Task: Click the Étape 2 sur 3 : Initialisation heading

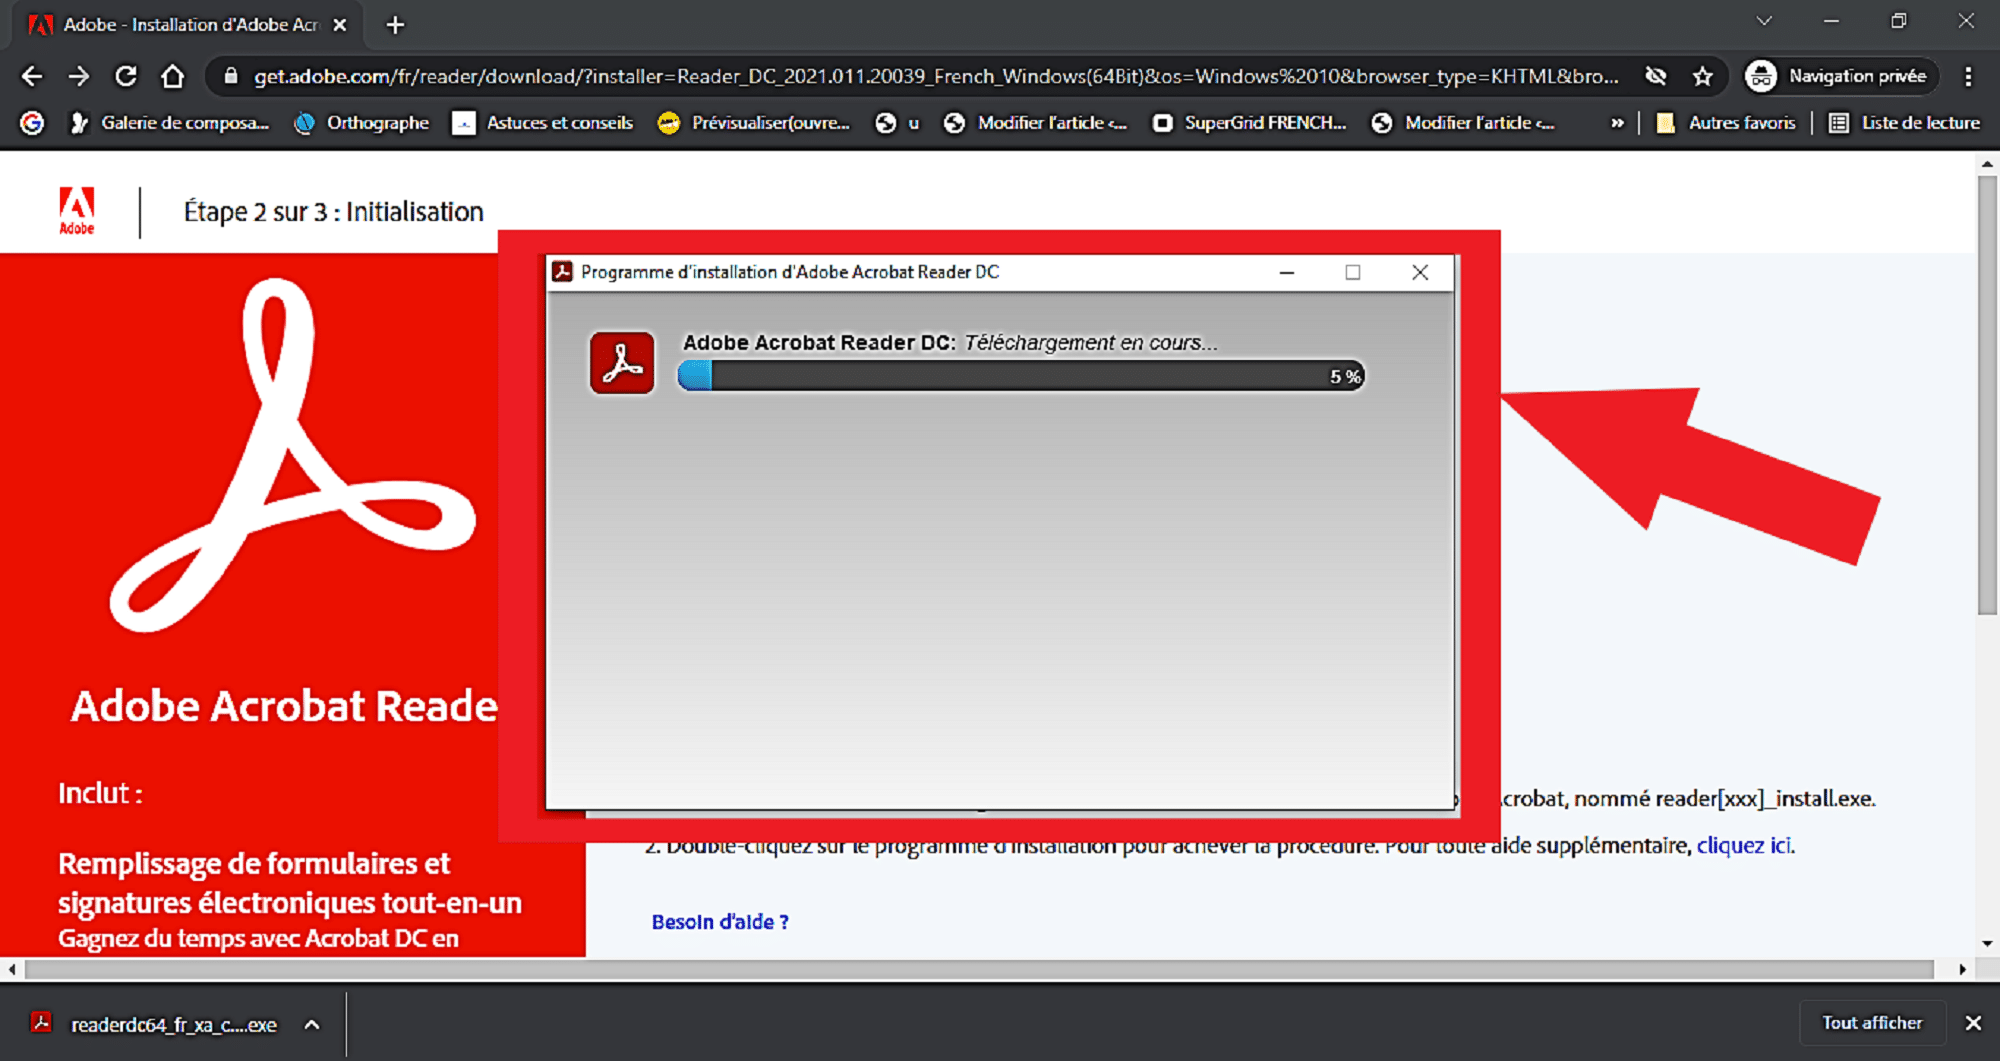Action: point(333,212)
